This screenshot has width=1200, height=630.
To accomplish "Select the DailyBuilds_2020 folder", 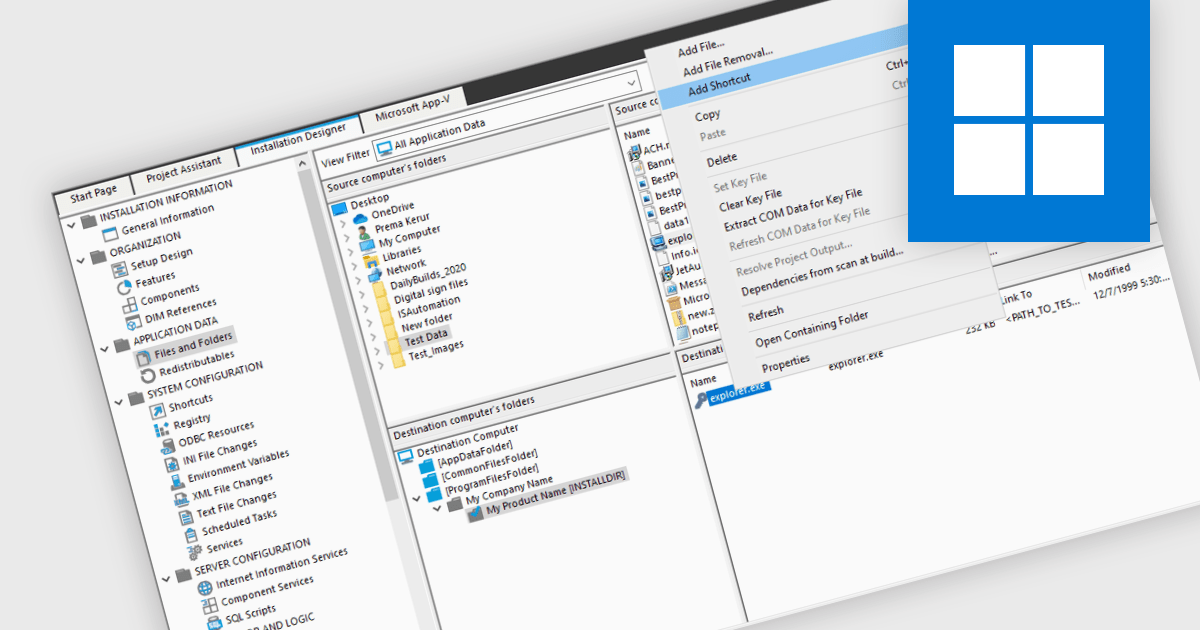I will coord(427,275).
